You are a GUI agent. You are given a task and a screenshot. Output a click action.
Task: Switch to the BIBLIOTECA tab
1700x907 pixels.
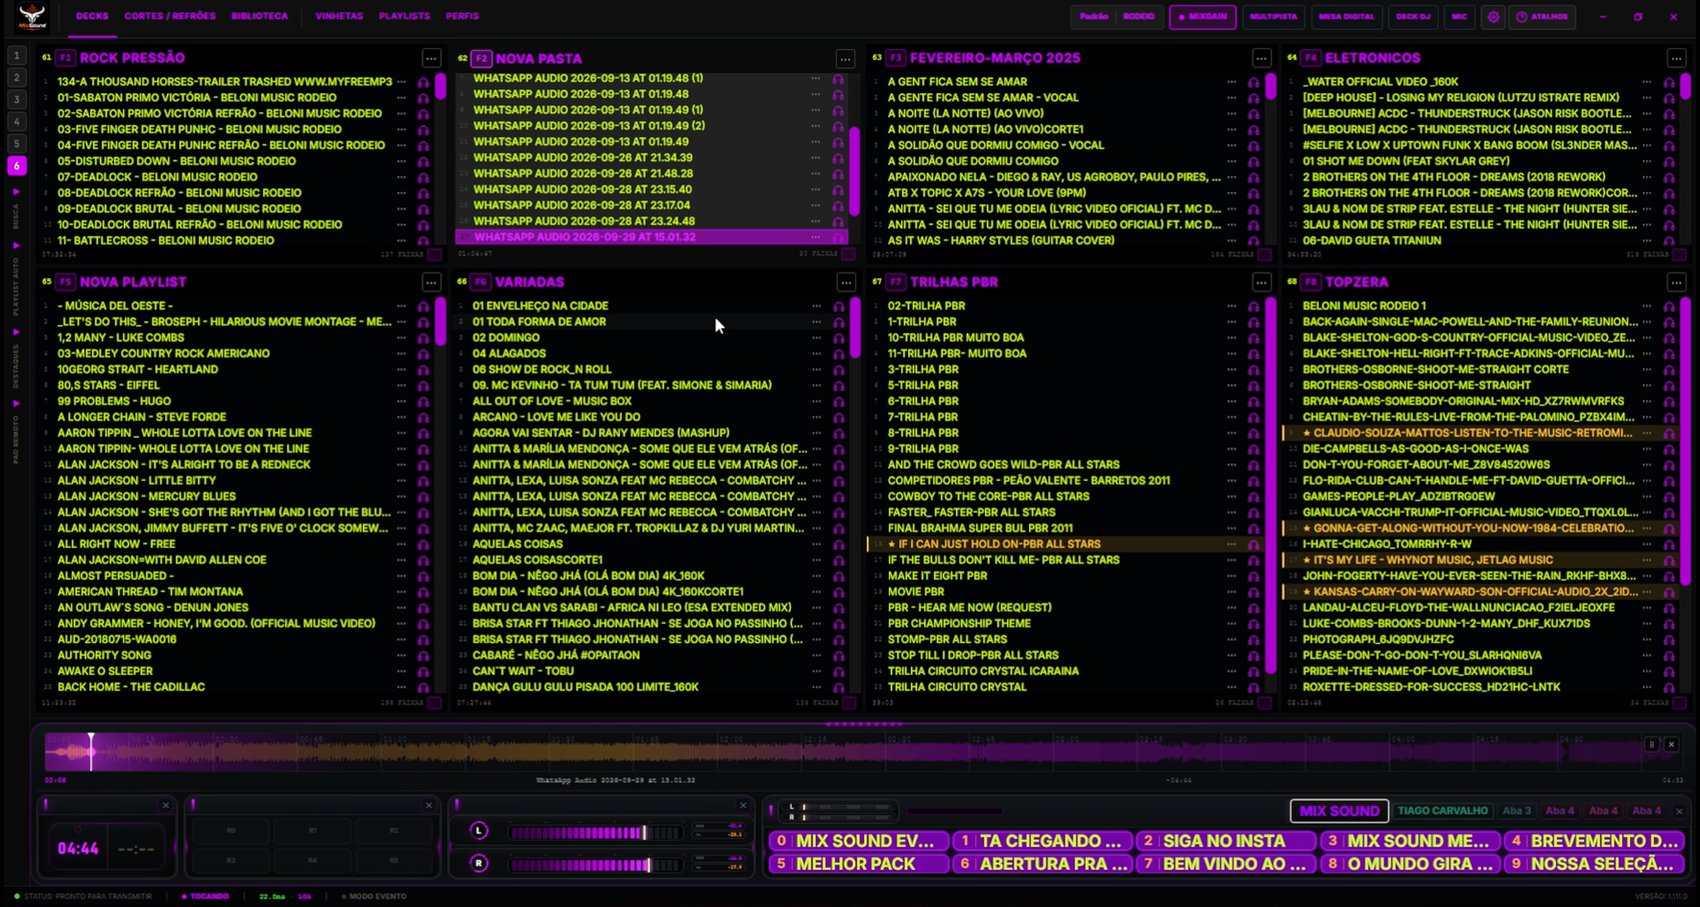[x=259, y=16]
